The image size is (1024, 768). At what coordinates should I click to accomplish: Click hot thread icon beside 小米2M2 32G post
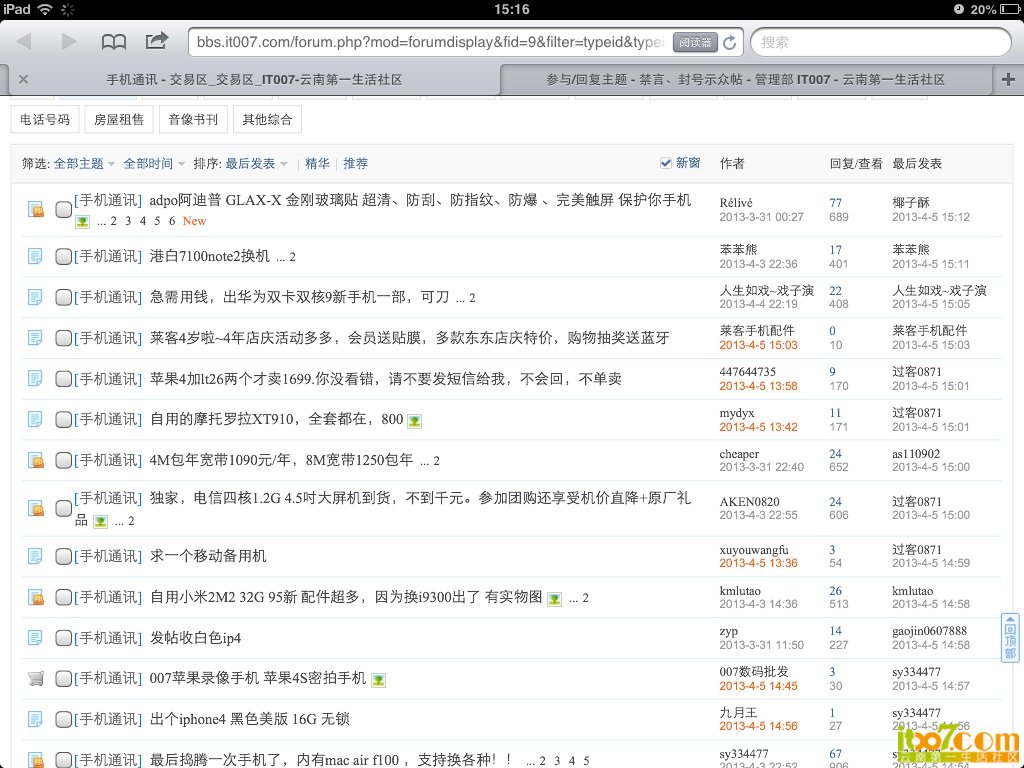[35, 597]
